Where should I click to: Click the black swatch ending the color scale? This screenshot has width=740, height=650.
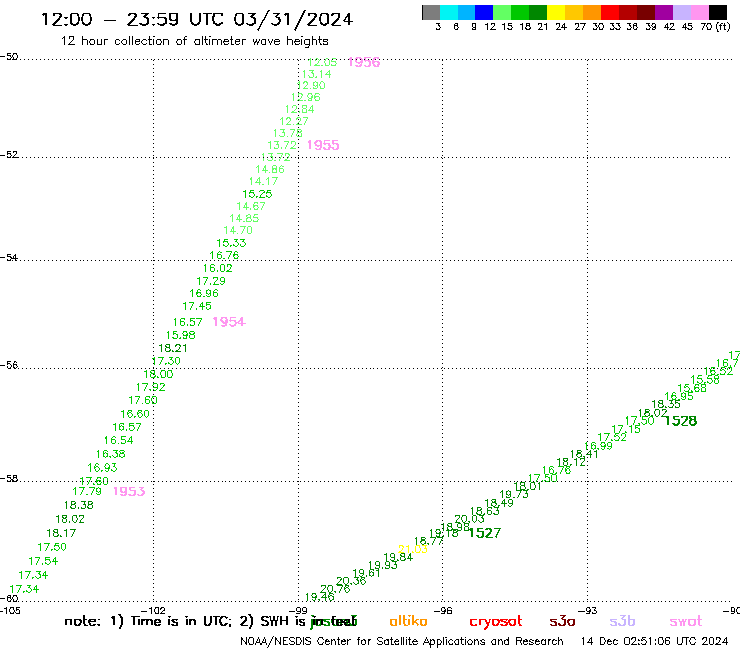coord(717,12)
